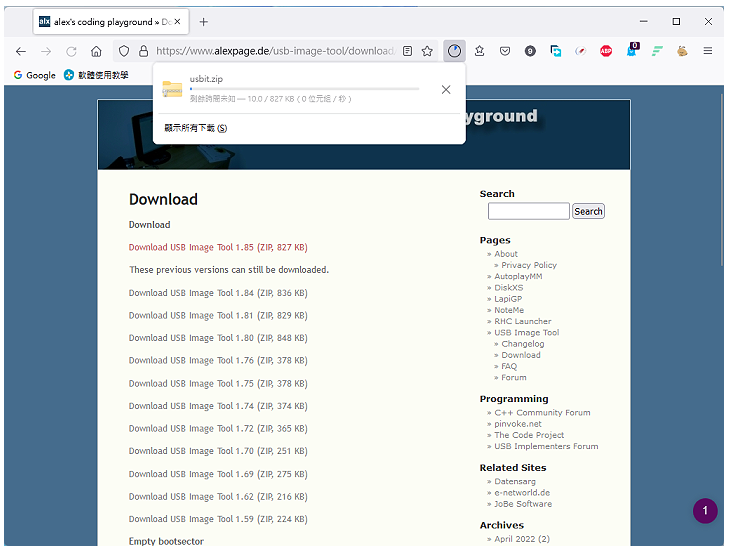
Task: Cancel the usbit.zip download
Action: pyautogui.click(x=446, y=89)
